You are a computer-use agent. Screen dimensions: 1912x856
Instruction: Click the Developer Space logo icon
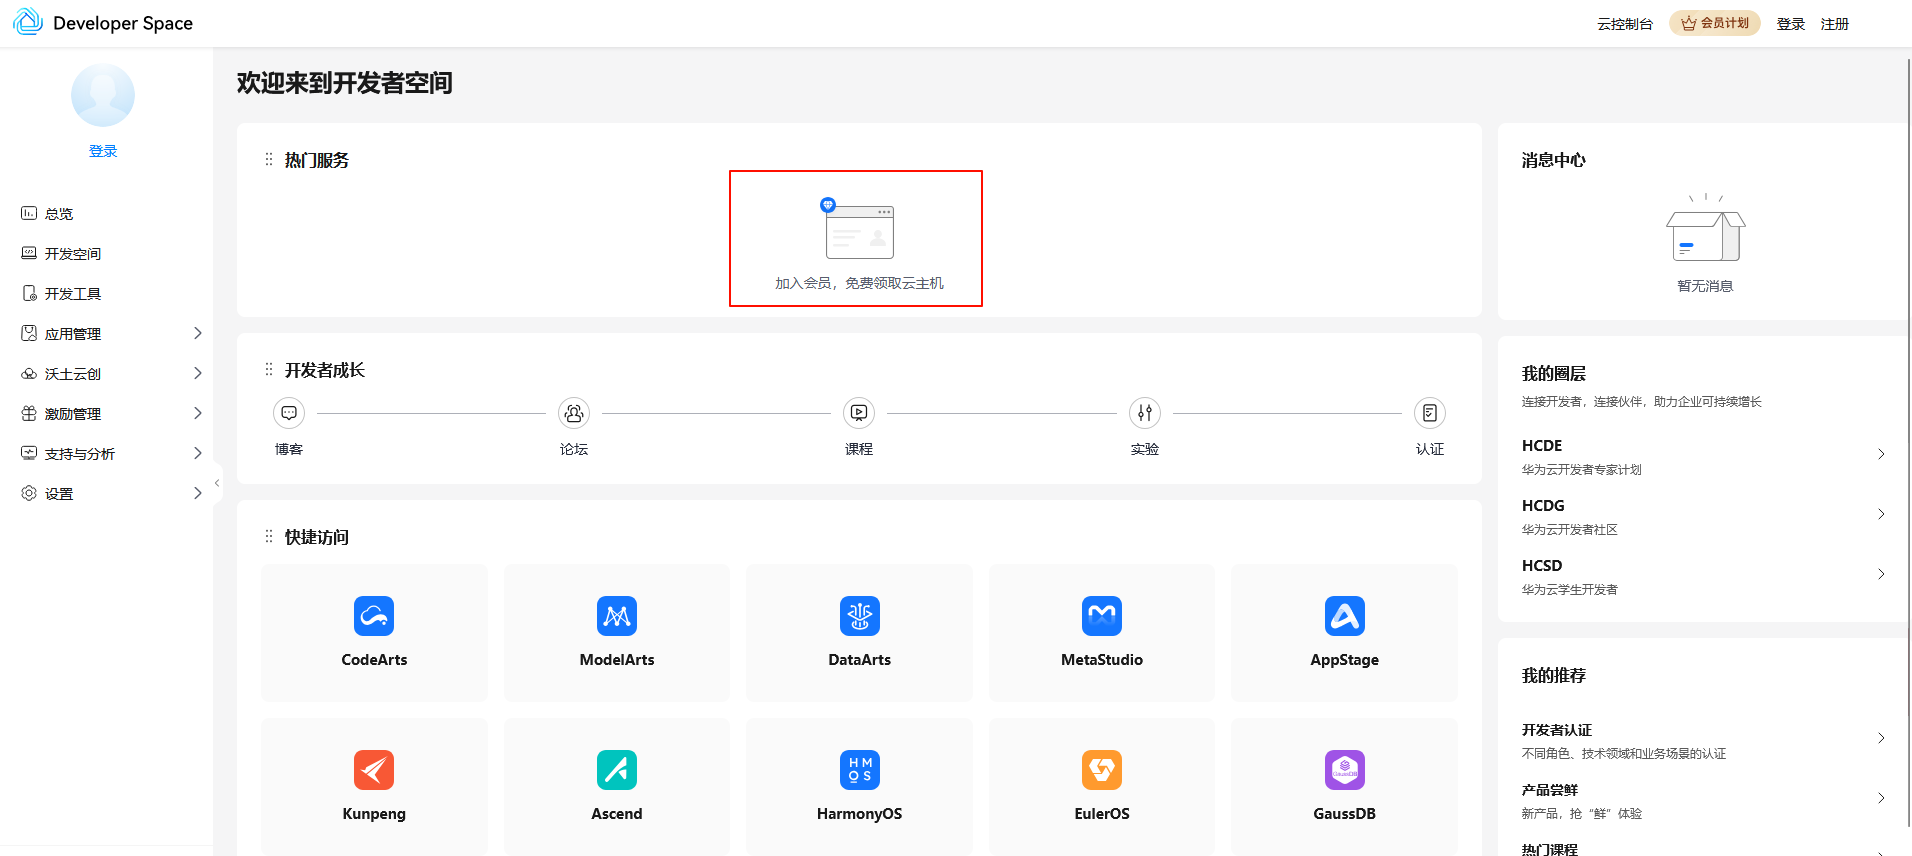(28, 22)
